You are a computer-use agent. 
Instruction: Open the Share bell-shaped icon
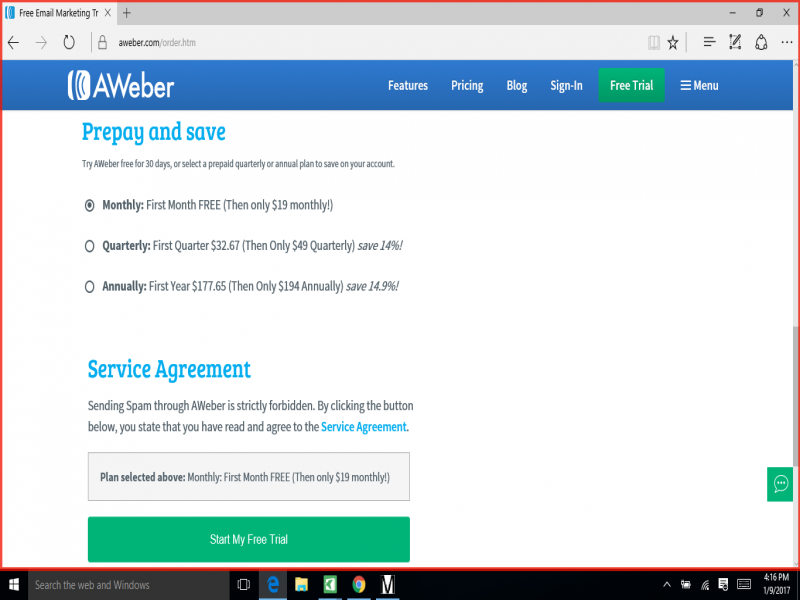(x=761, y=42)
